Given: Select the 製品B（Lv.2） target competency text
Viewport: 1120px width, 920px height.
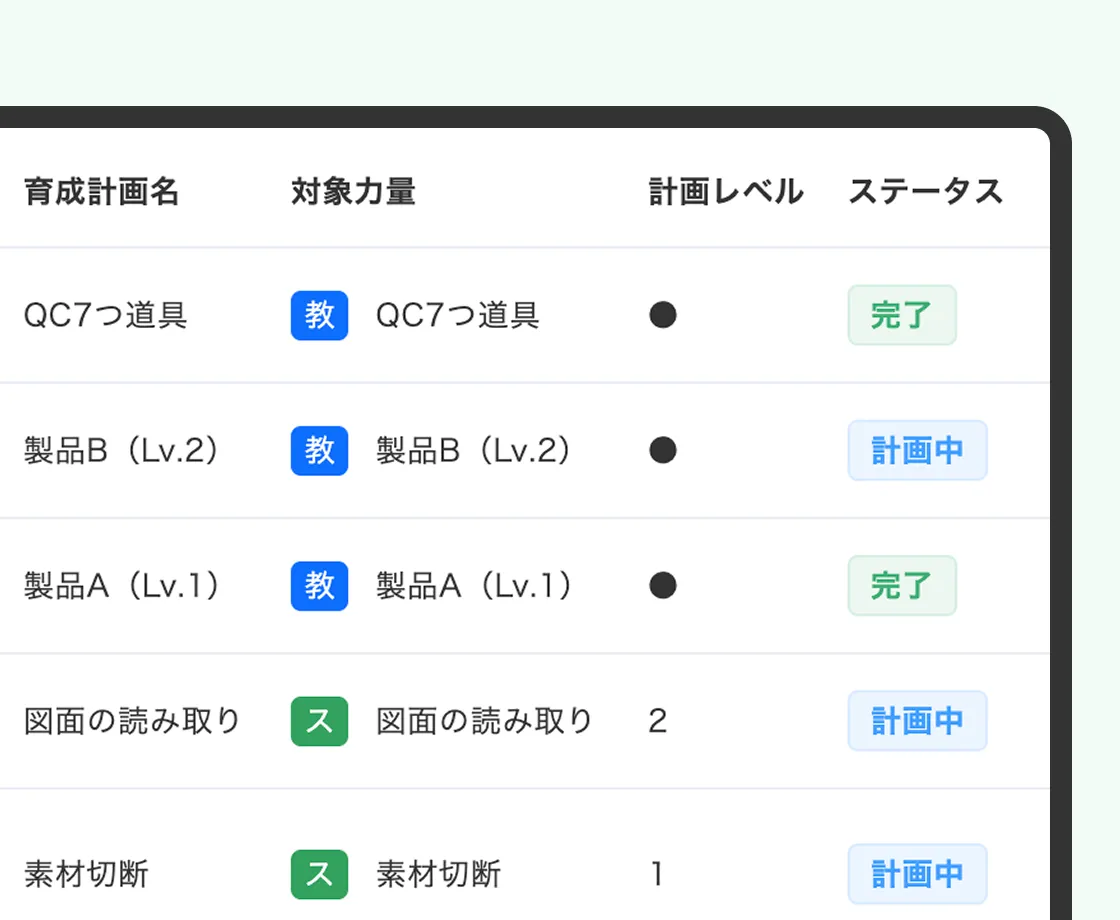Looking at the screenshot, I should click(x=476, y=451).
